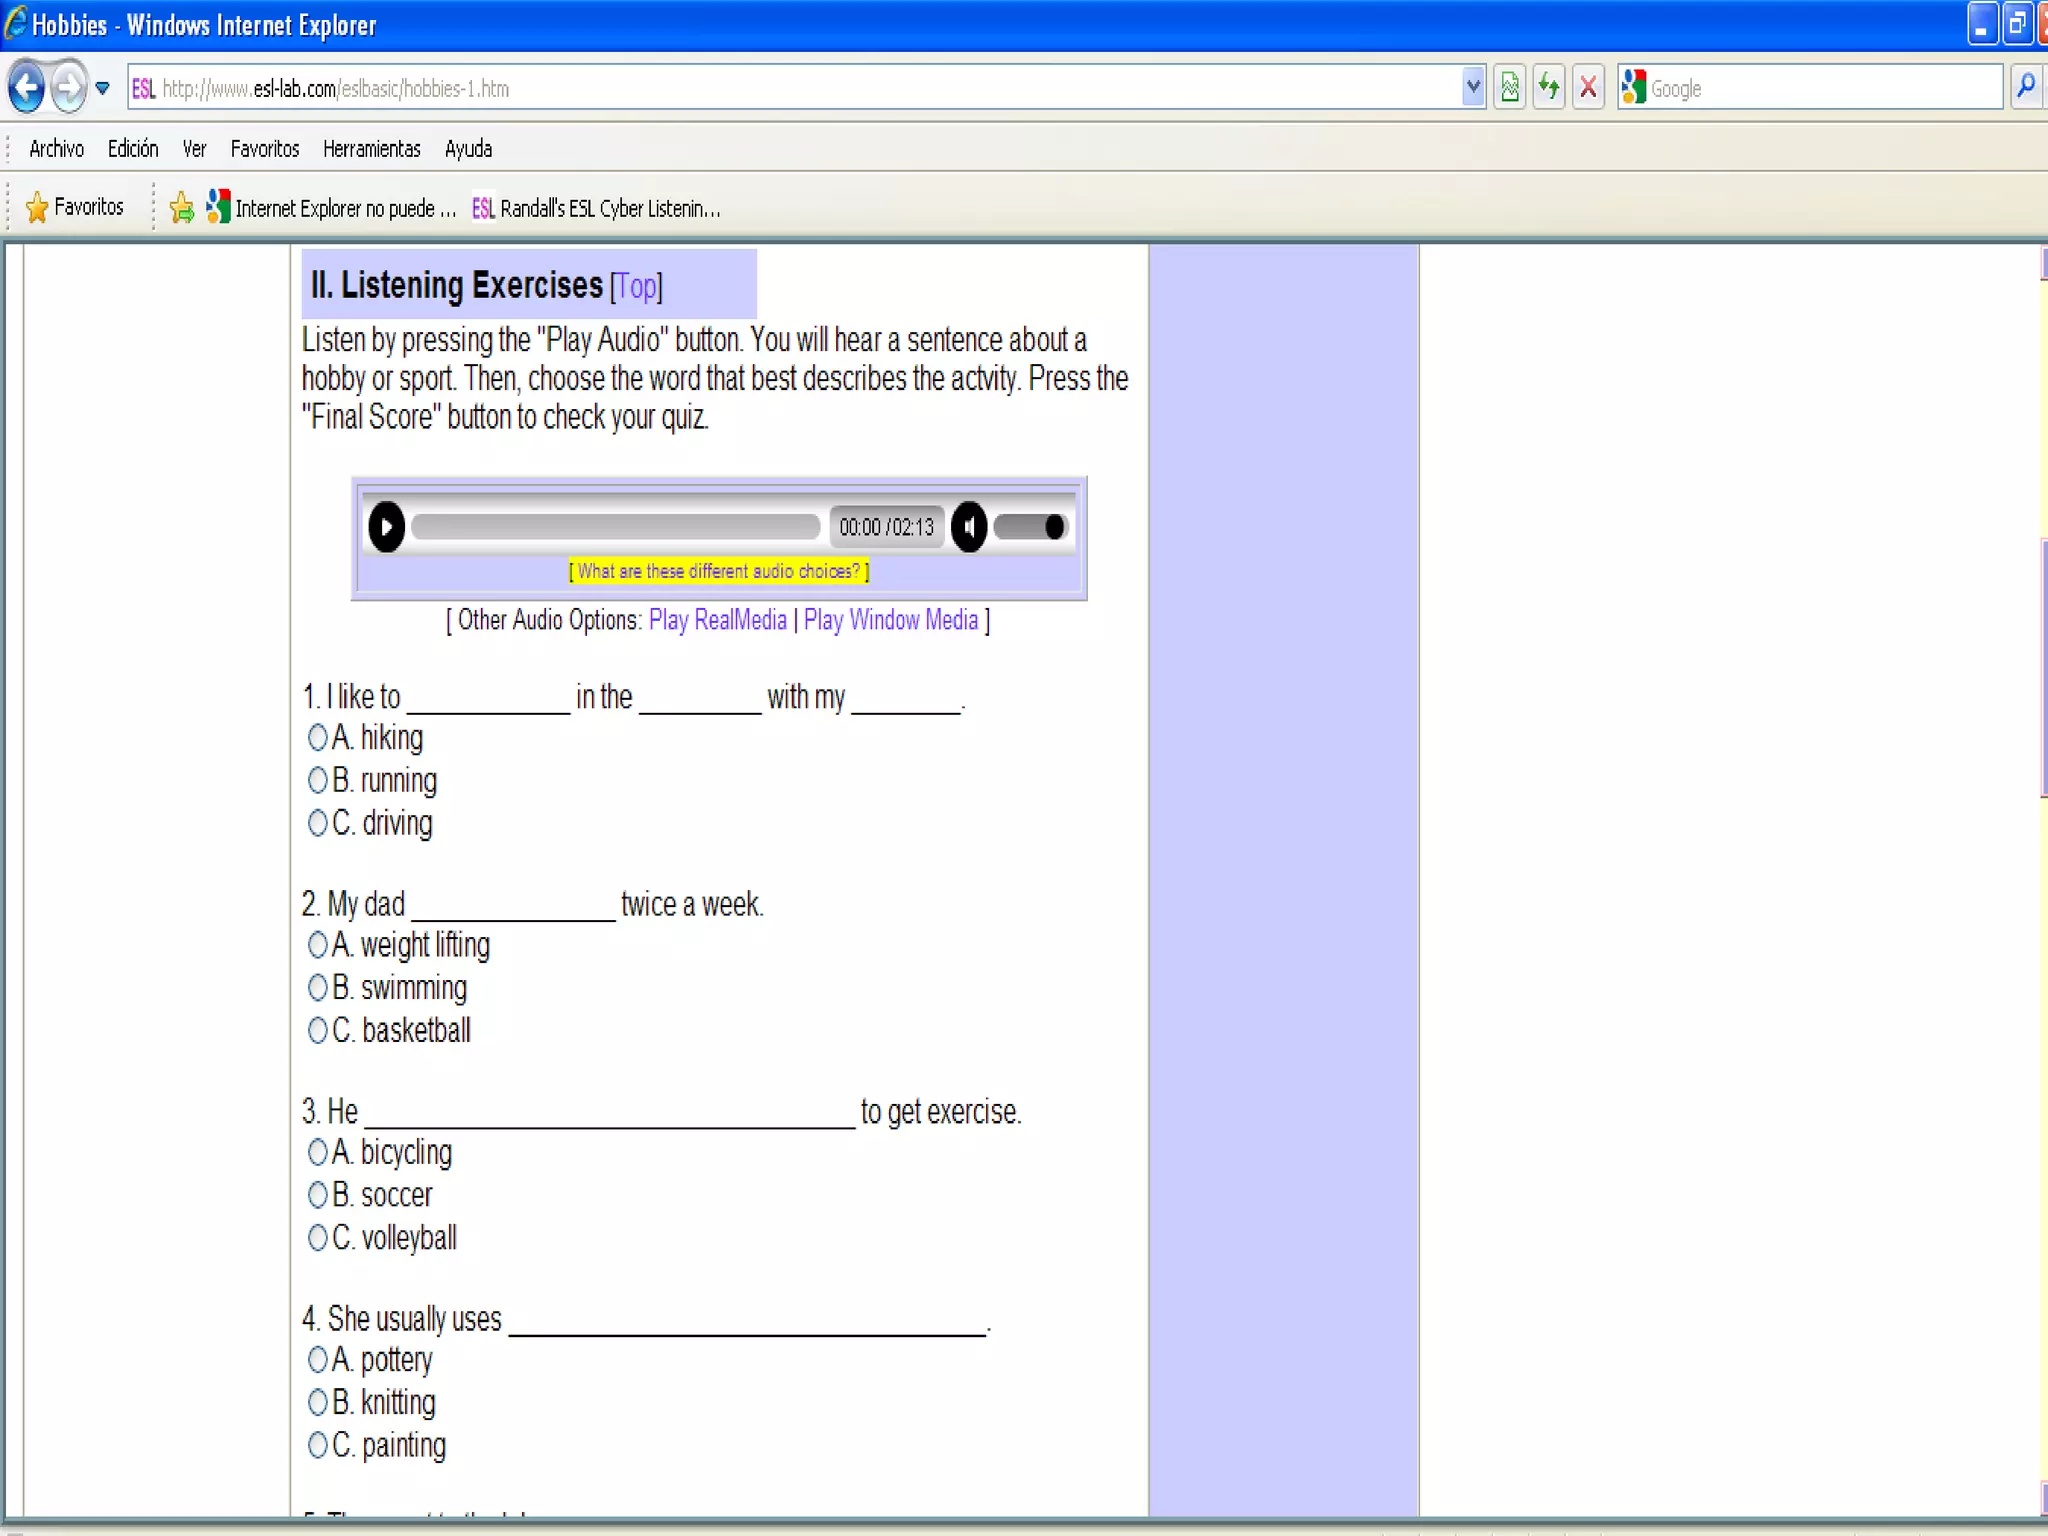
Task: Select radio option B. swimming
Action: 317,988
